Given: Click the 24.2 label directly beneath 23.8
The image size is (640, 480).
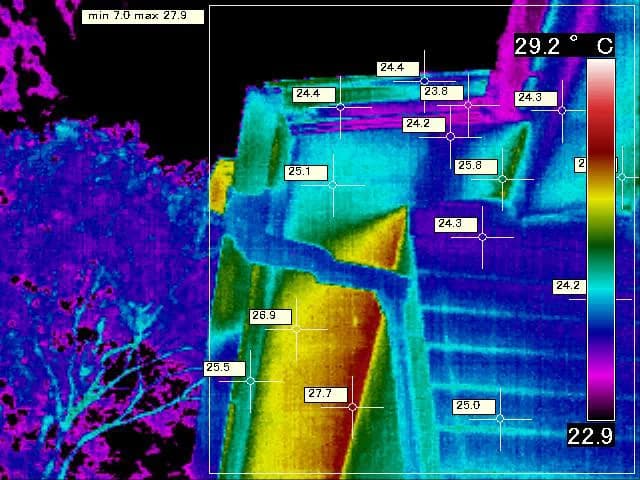Looking at the screenshot, I should point(424,124).
